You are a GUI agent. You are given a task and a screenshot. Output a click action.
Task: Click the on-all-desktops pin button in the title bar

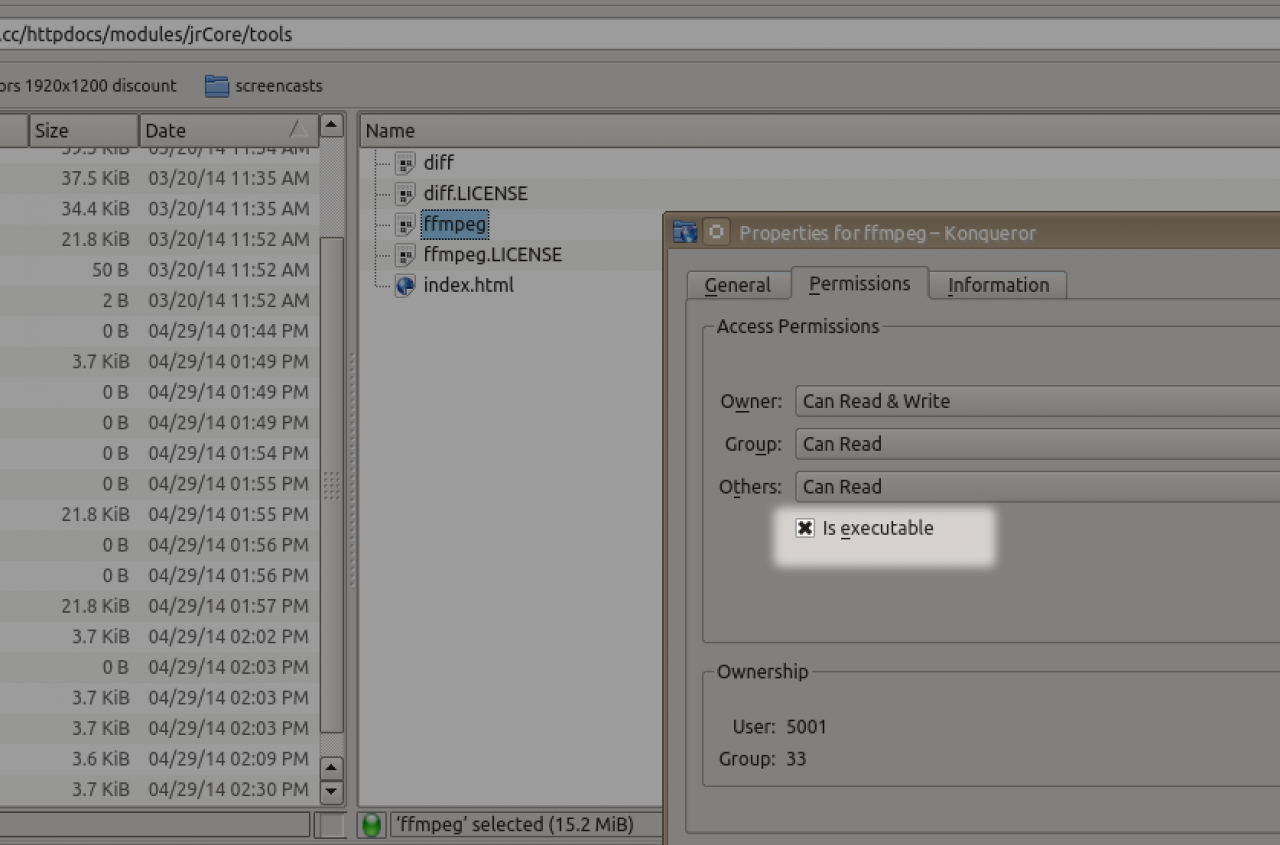pyautogui.click(x=716, y=233)
